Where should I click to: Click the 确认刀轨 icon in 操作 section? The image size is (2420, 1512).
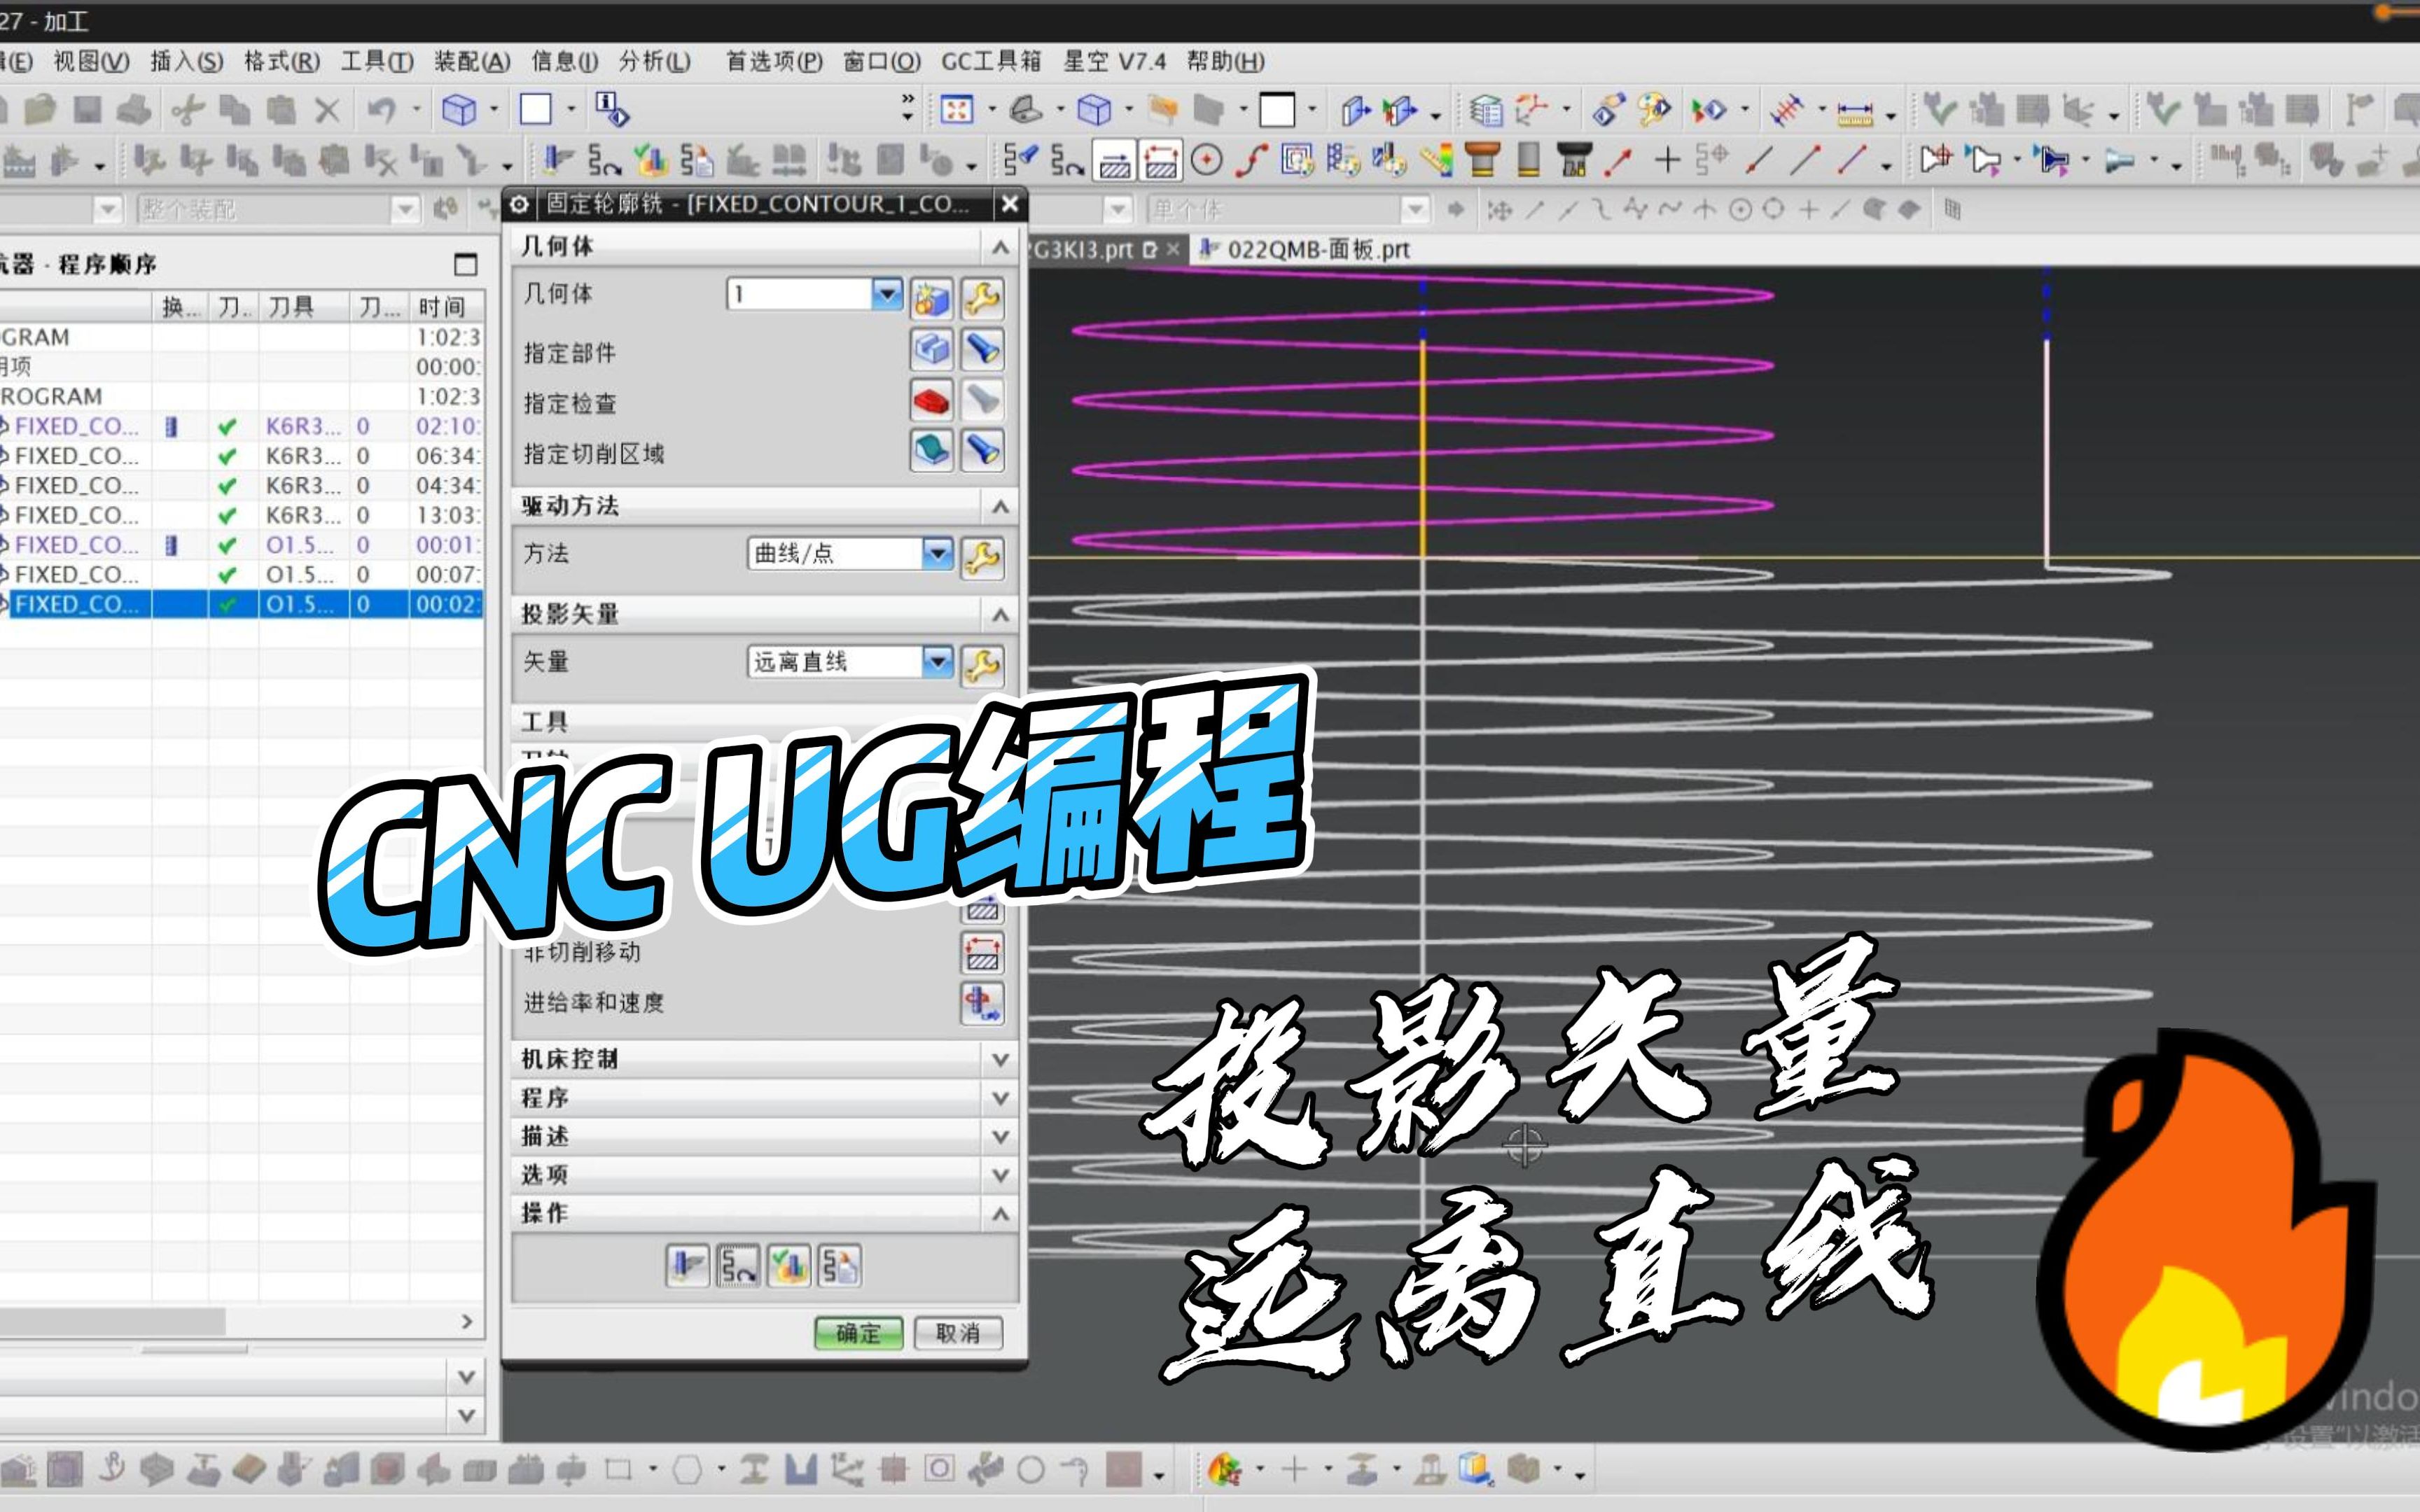pyautogui.click(x=791, y=1265)
